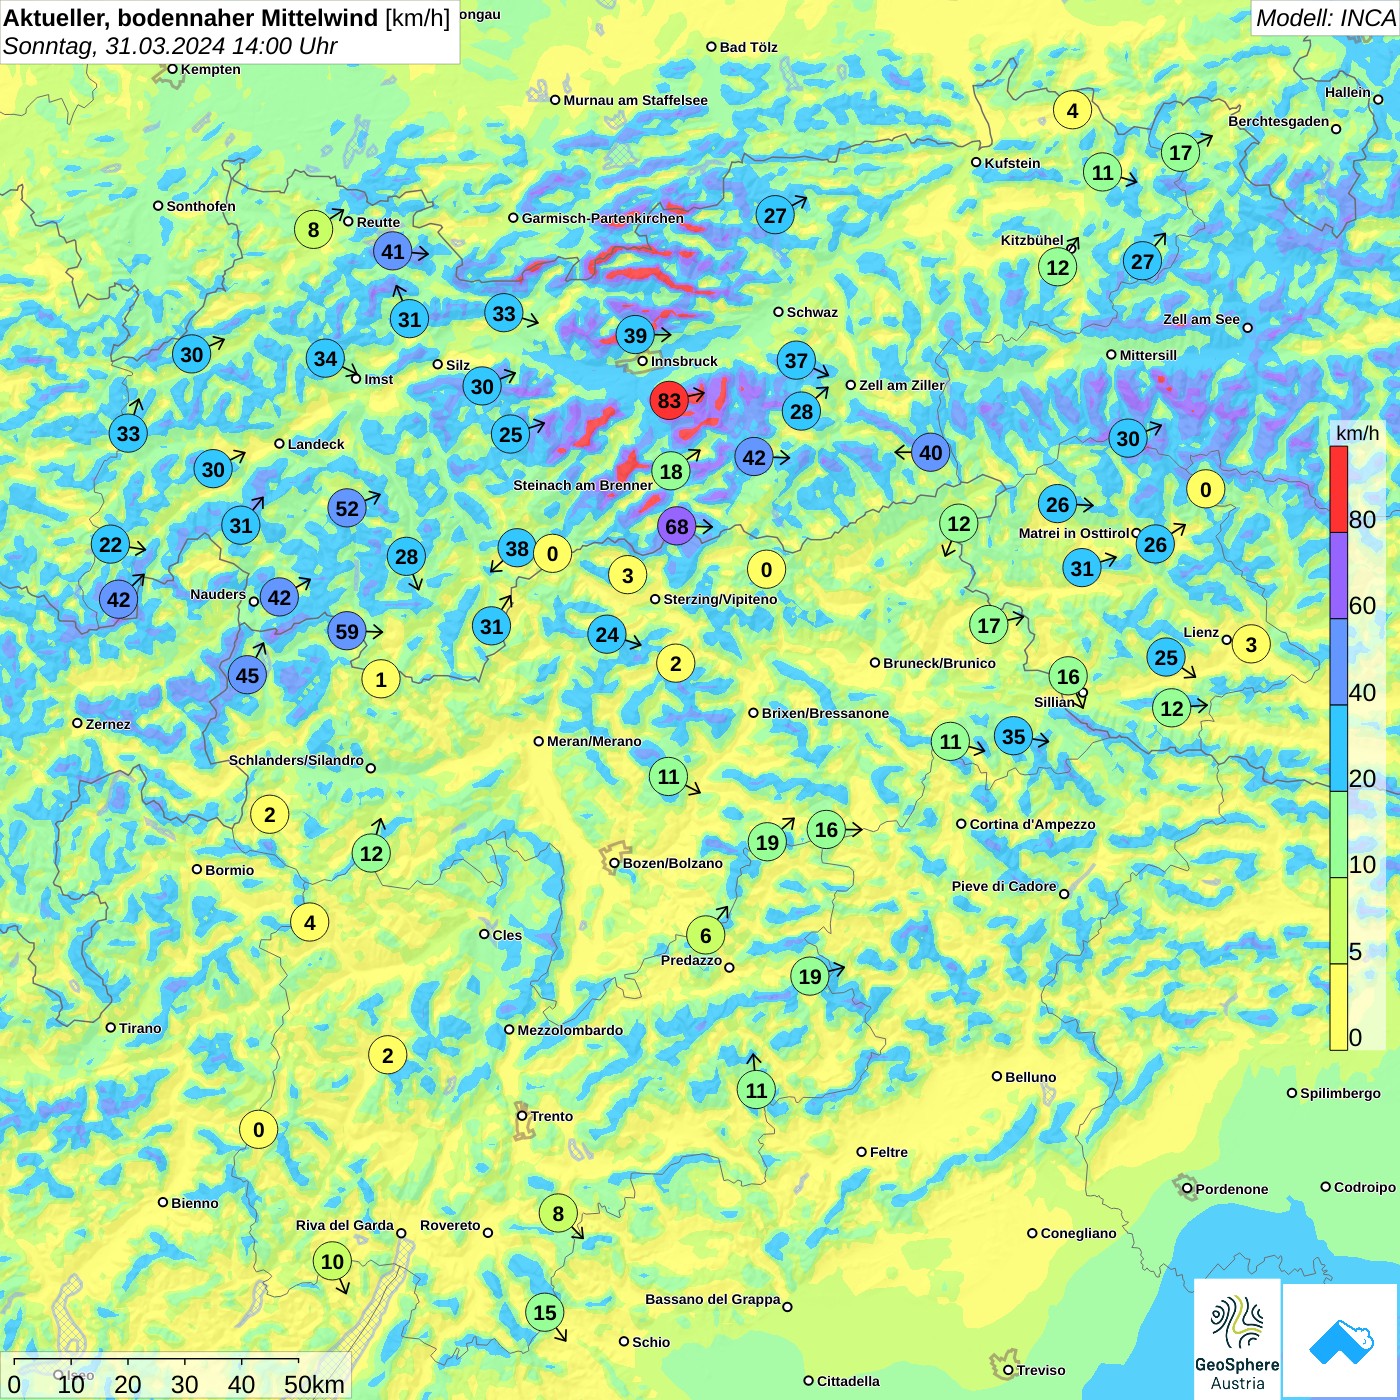Click the Bormio town label
The width and height of the screenshot is (1400, 1400).
(229, 870)
